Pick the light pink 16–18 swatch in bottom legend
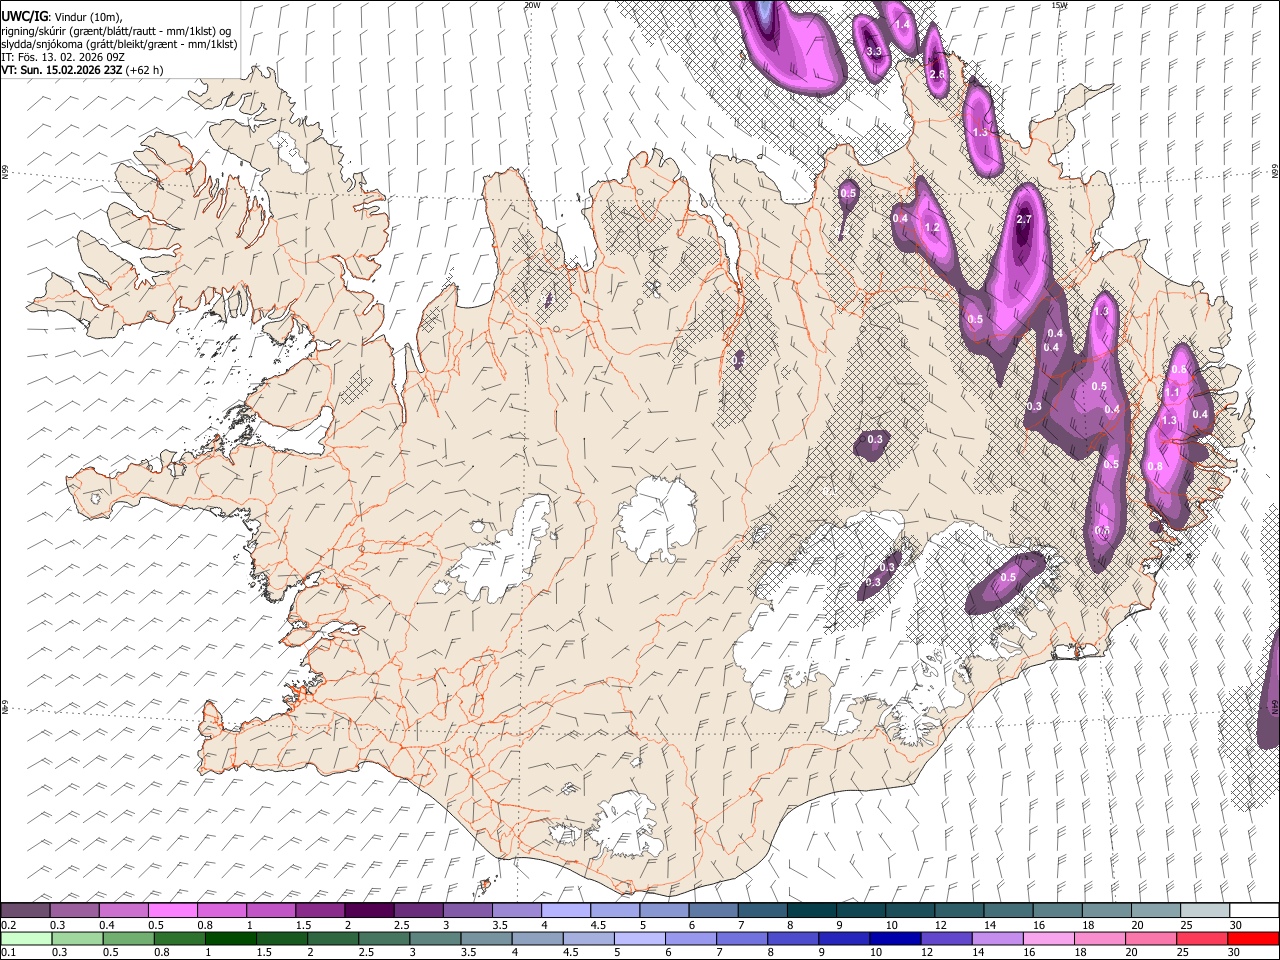The image size is (1280, 960). click(1048, 938)
